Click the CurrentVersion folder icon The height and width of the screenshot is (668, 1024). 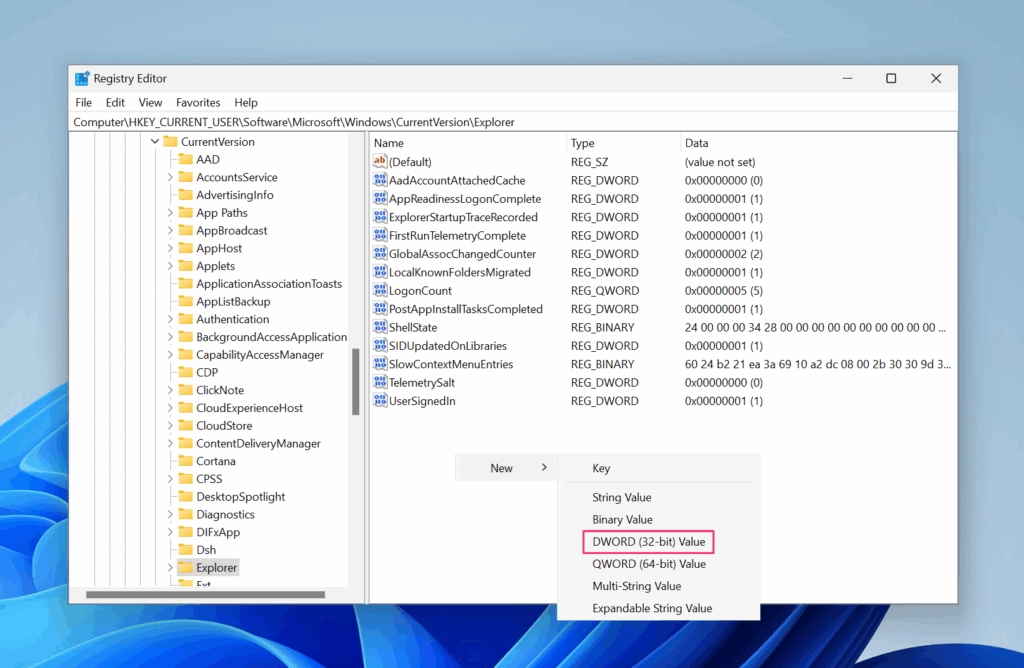click(170, 141)
